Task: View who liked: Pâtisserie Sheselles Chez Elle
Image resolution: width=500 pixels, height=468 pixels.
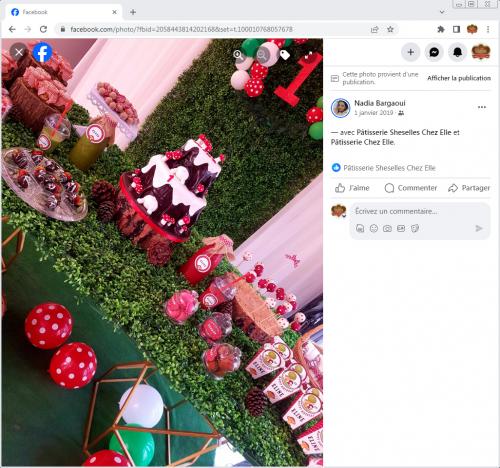Action: click(389, 168)
